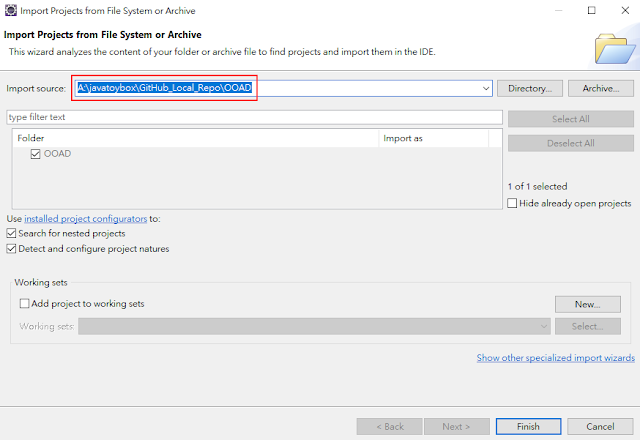Image resolution: width=640 pixels, height=440 pixels.
Task: Expand the Import source dropdown
Action: coord(486,89)
